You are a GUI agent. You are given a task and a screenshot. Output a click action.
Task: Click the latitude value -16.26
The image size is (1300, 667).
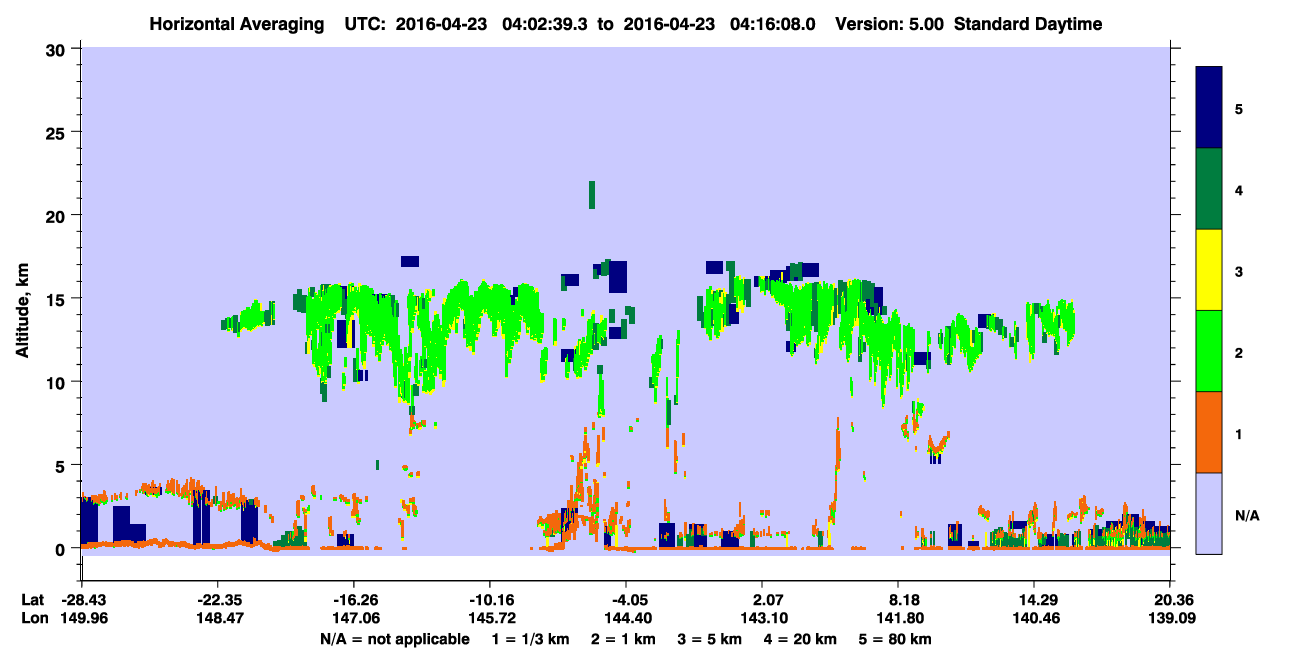(353, 600)
